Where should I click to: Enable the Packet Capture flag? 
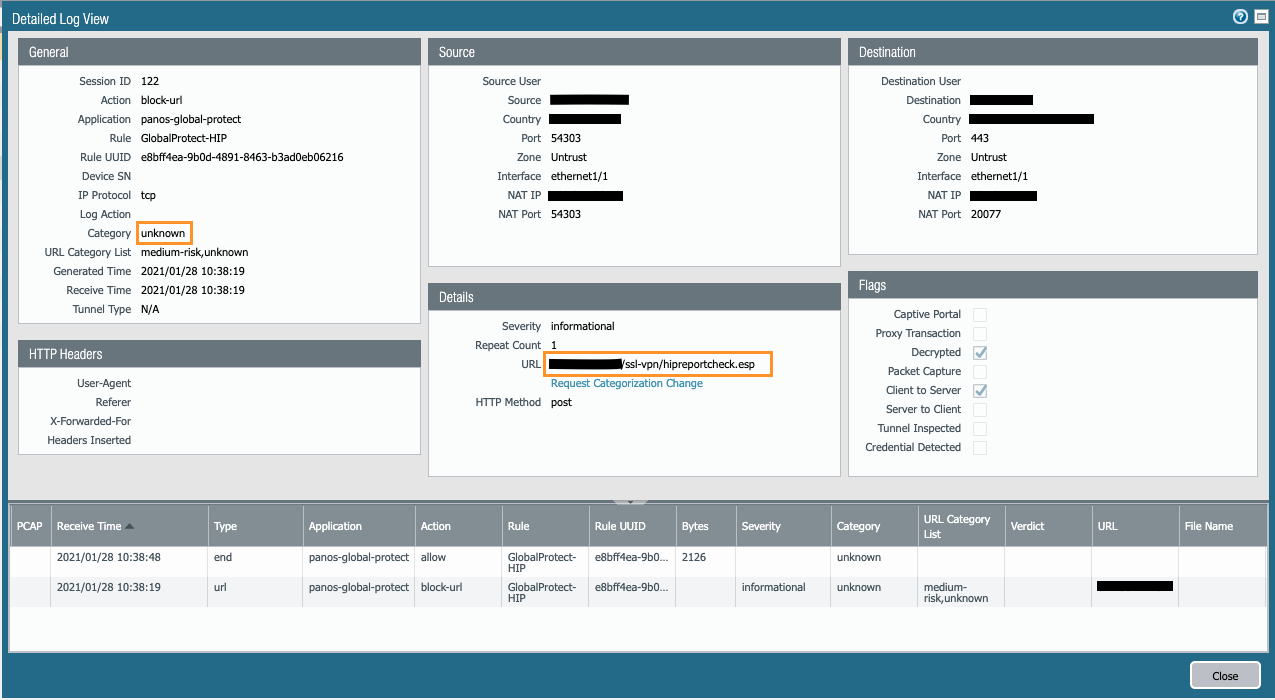click(x=979, y=371)
